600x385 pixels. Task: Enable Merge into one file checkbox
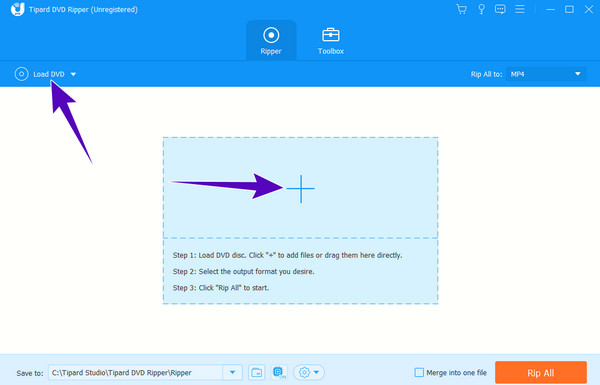point(419,372)
